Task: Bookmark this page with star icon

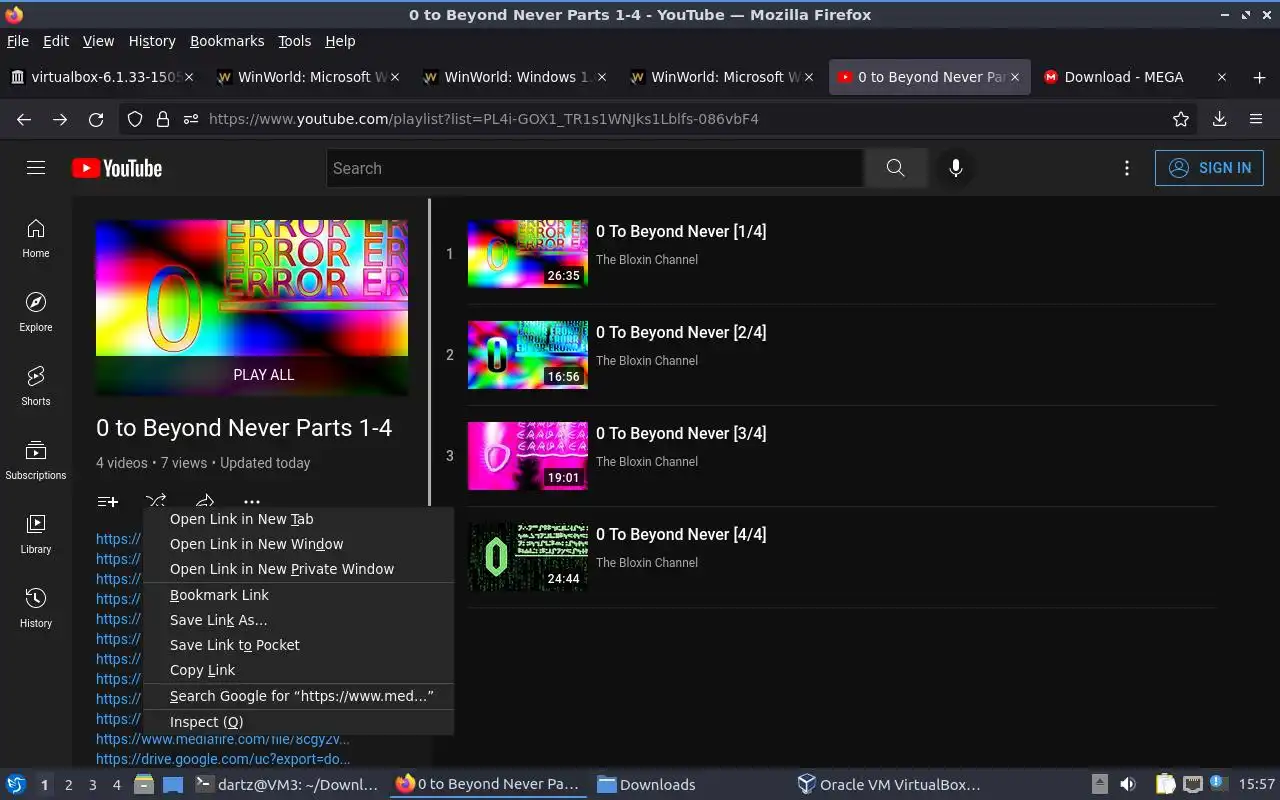Action: point(1181,119)
